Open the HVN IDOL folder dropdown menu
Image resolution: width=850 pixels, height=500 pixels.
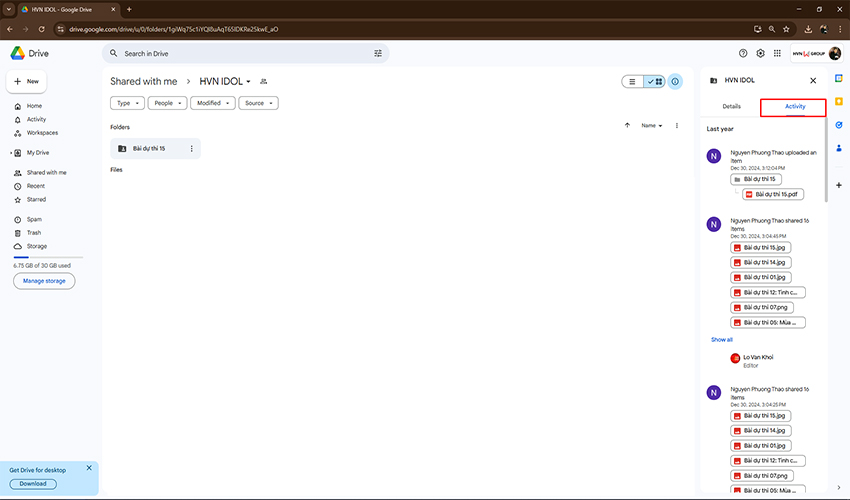225,81
